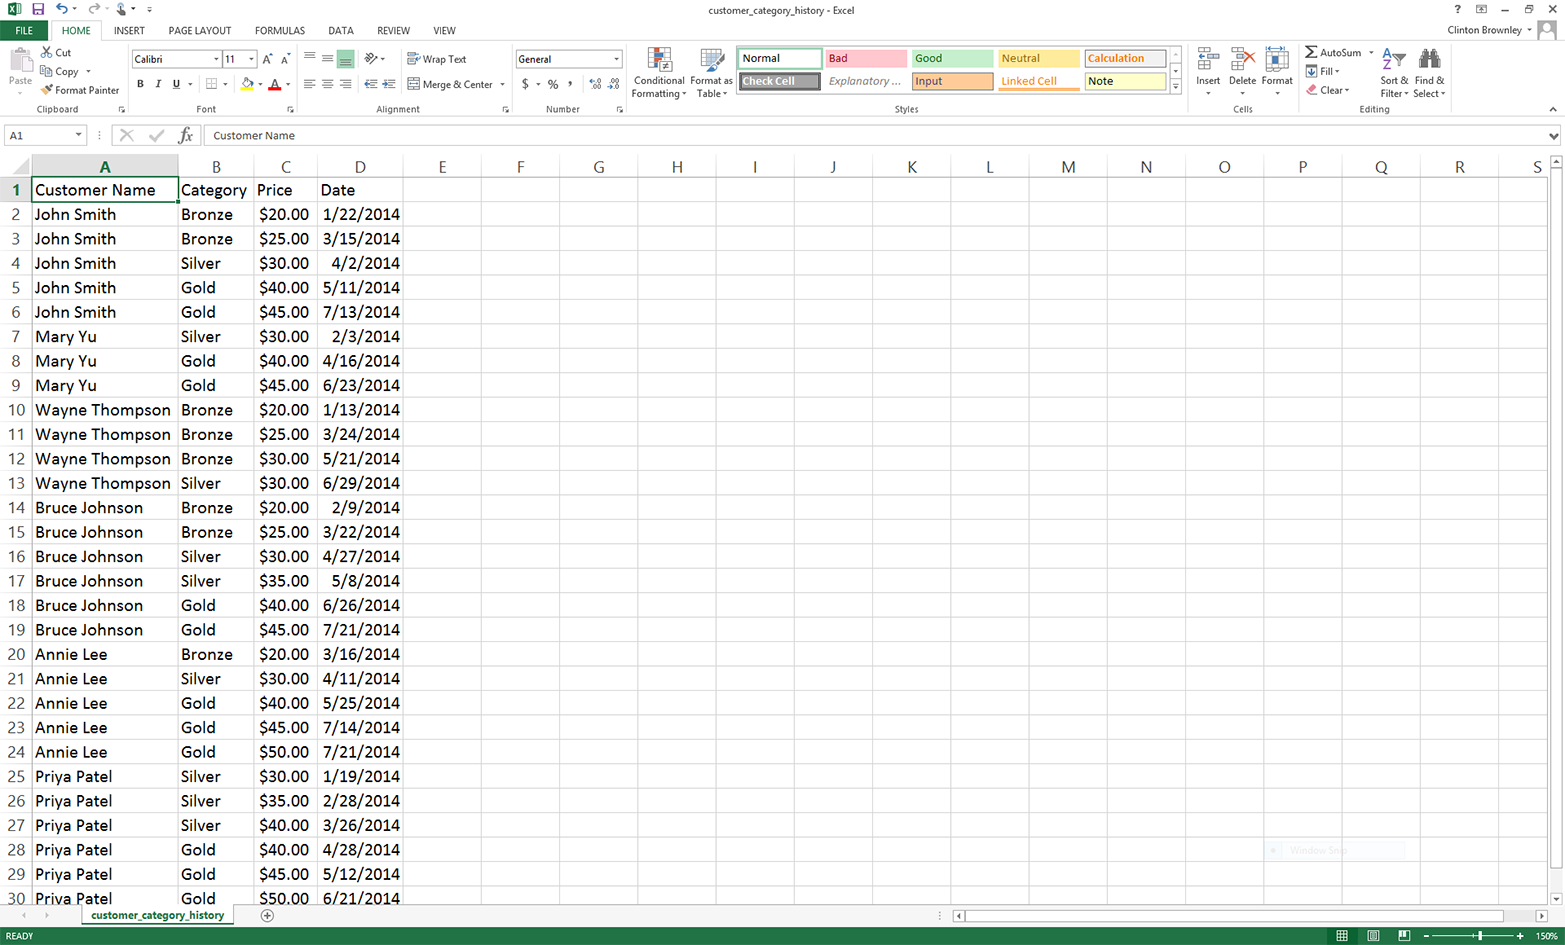The width and height of the screenshot is (1565, 945).
Task: Open Sort & Filter
Action: [x=1394, y=73]
